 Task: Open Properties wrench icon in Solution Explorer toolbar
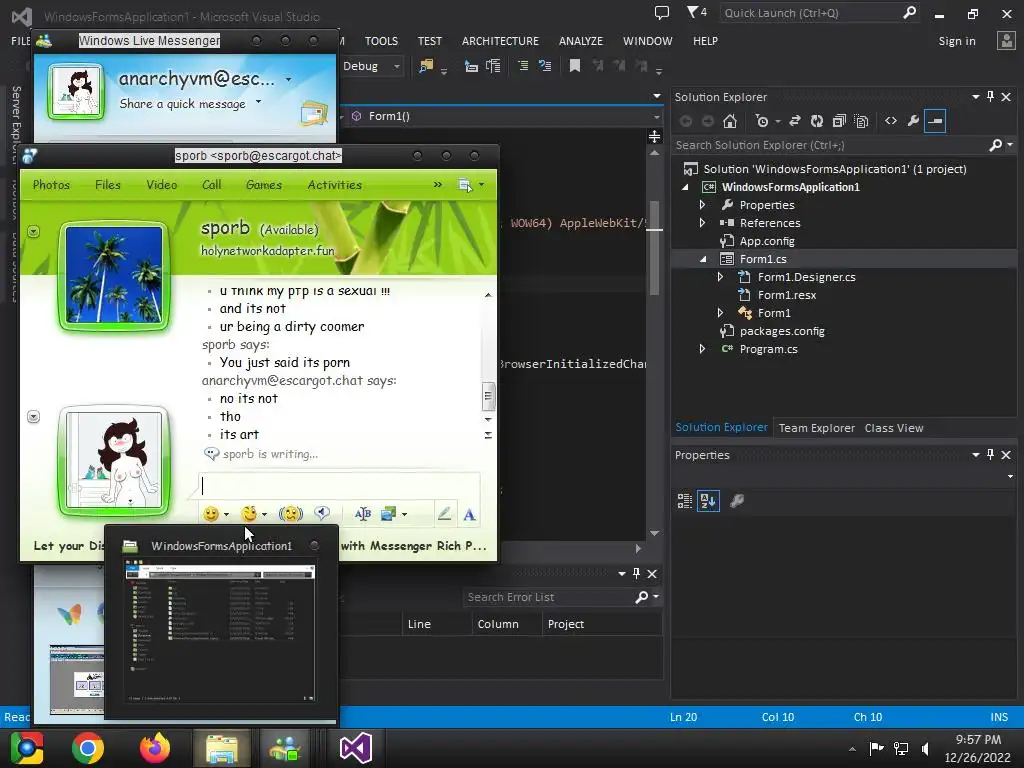913,121
